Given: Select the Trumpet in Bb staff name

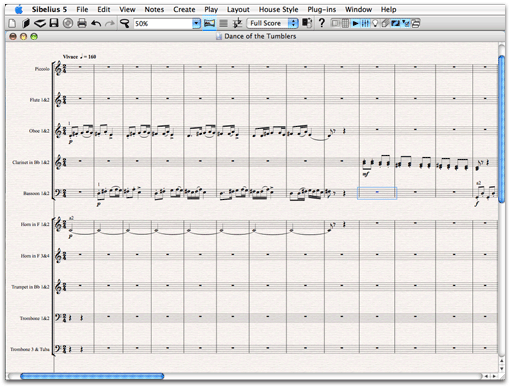Looking at the screenshot, I should tap(30, 287).
